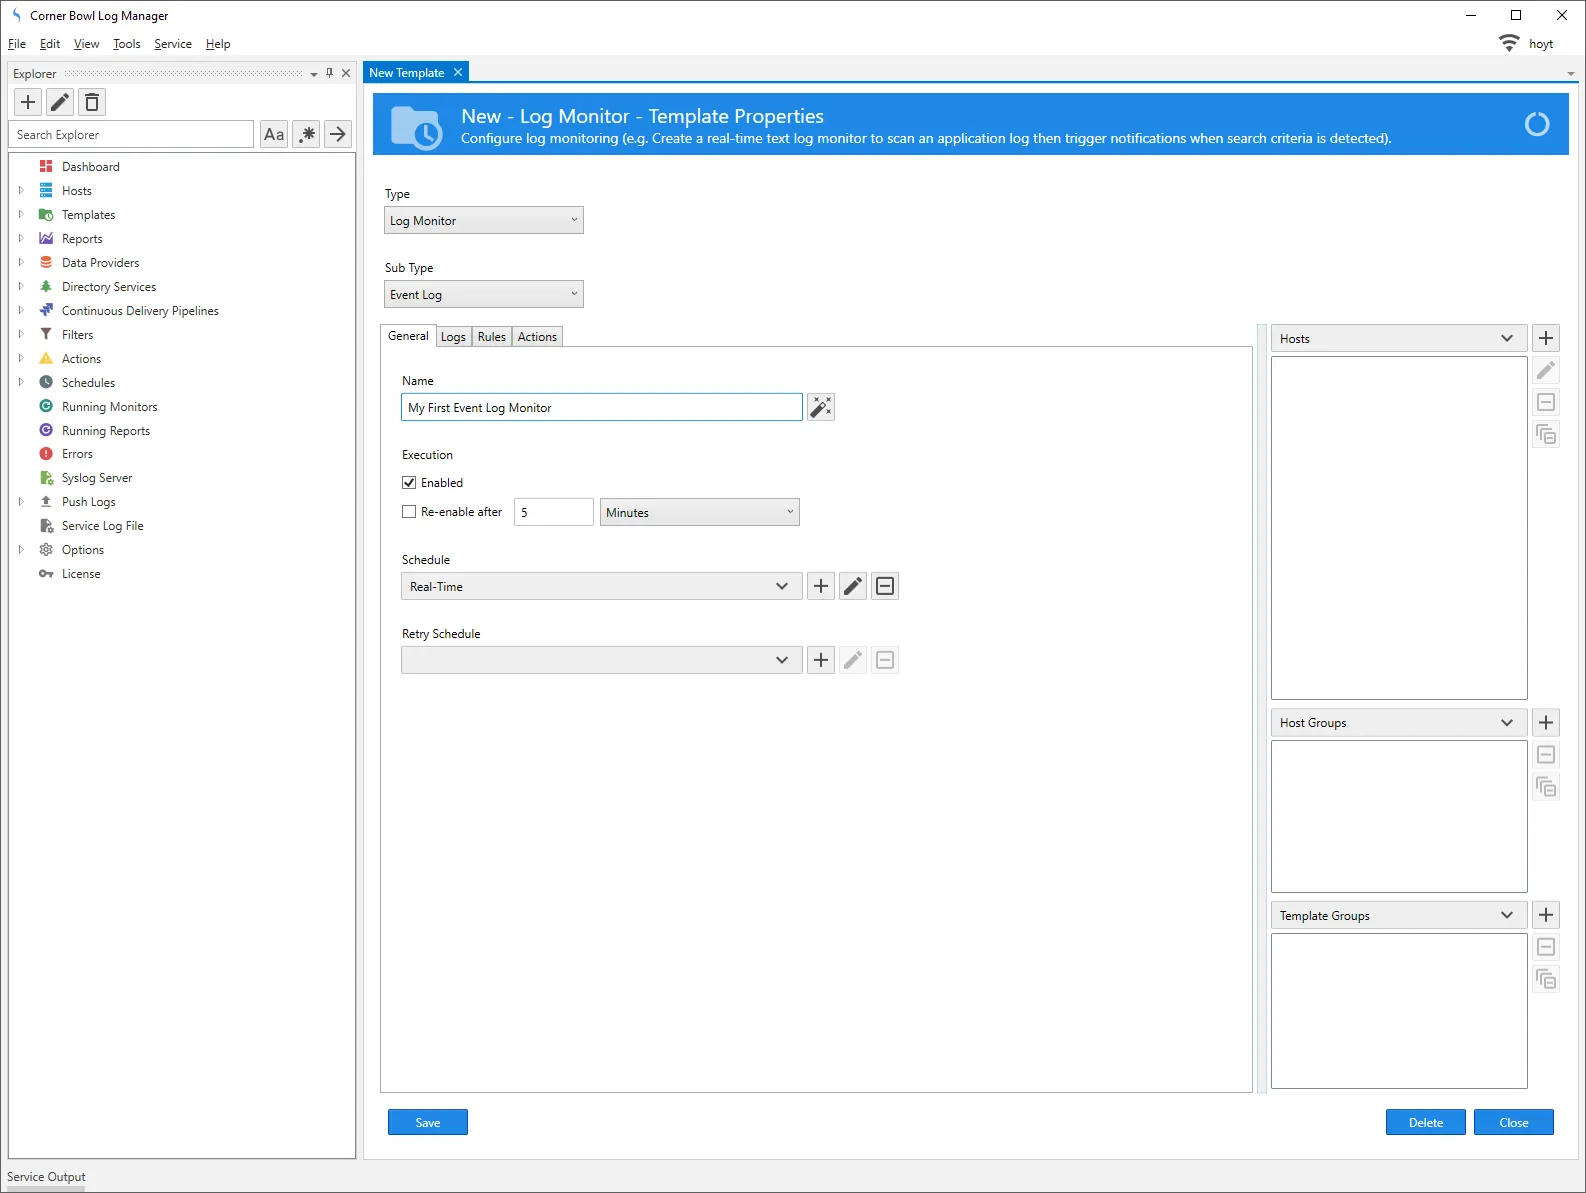This screenshot has height=1193, width=1586.
Task: Toggle the match case Aa button
Action: (274, 134)
